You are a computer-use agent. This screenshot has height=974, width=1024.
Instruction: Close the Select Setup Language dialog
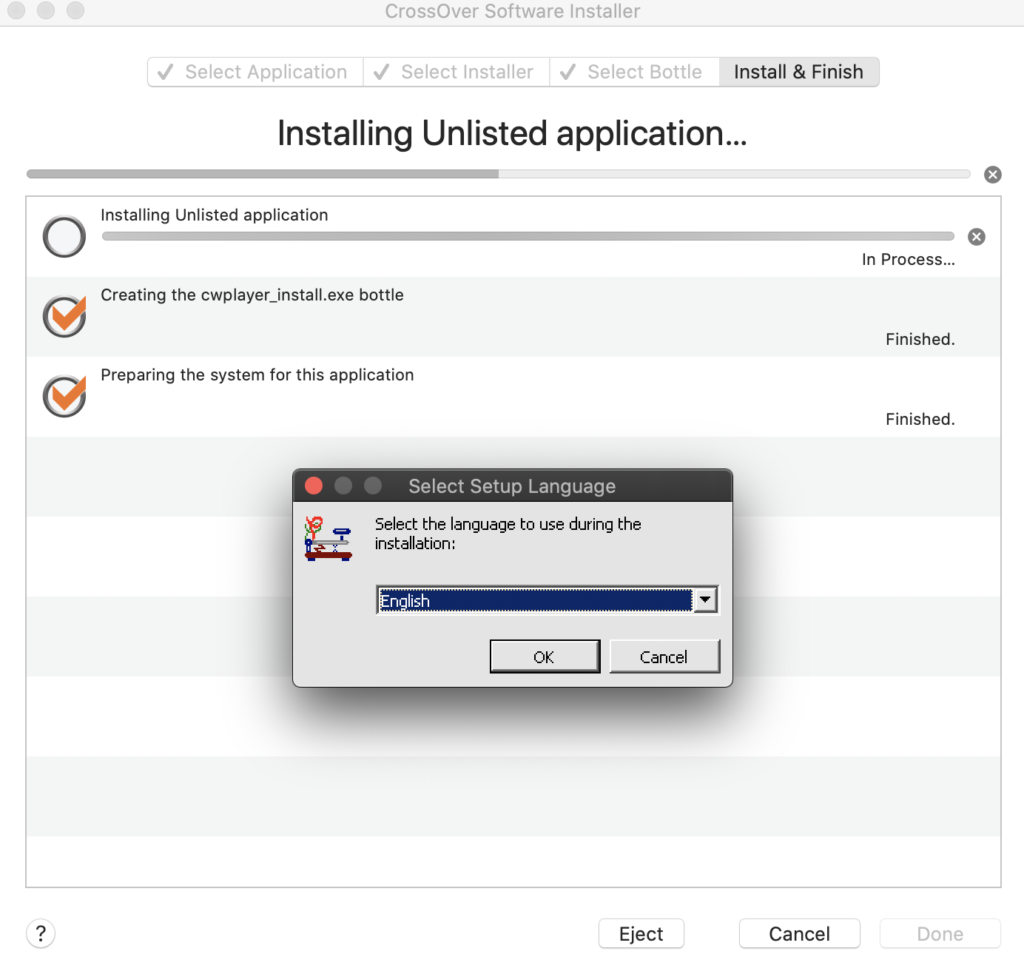point(313,486)
